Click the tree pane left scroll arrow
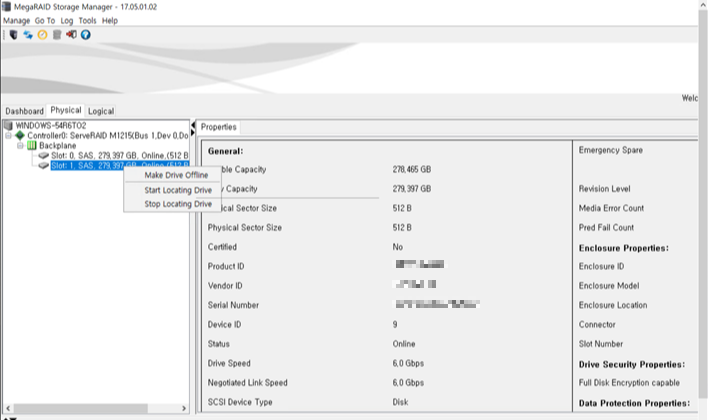The width and height of the screenshot is (708, 420). point(8,408)
